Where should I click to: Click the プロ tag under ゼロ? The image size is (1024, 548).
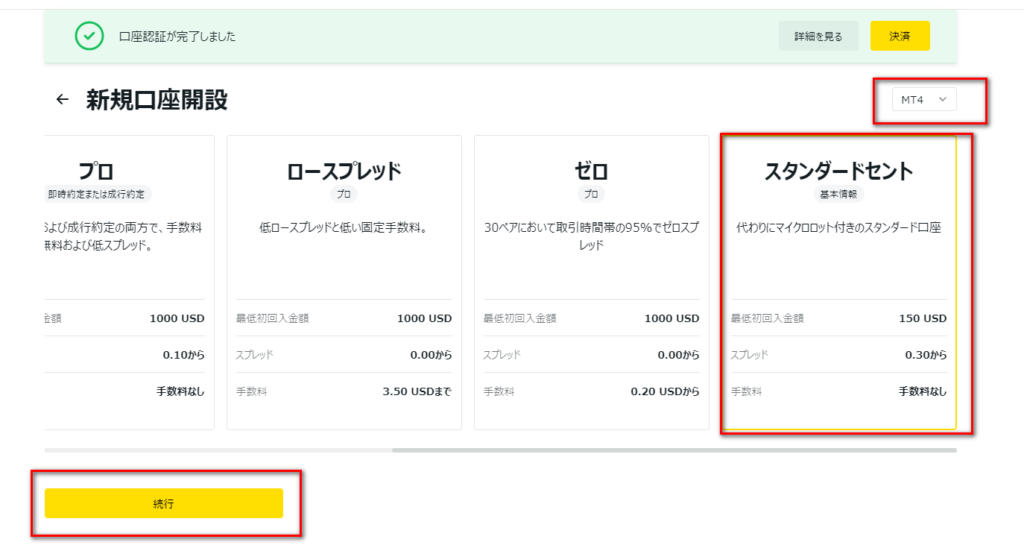pyautogui.click(x=591, y=194)
